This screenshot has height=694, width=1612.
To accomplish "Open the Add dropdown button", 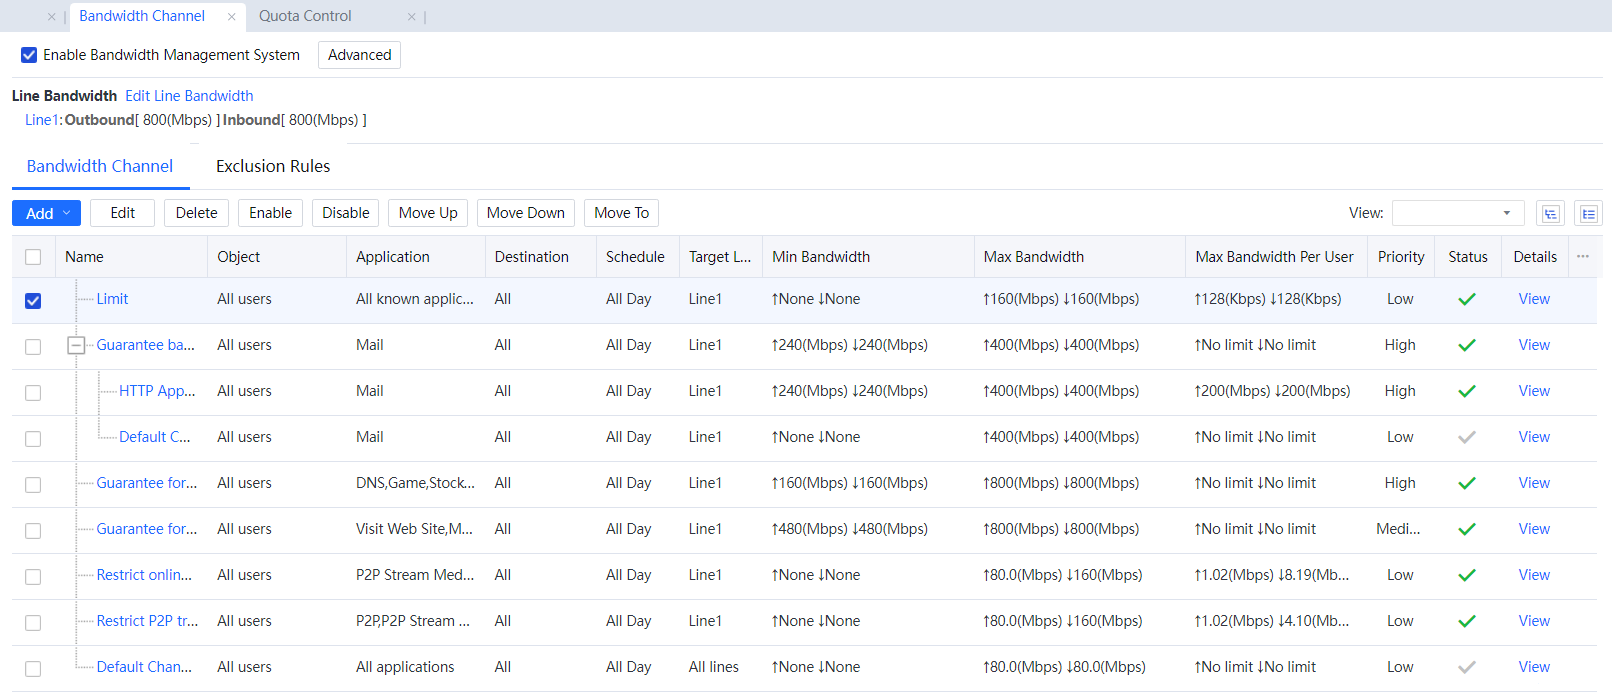I will coord(46,213).
